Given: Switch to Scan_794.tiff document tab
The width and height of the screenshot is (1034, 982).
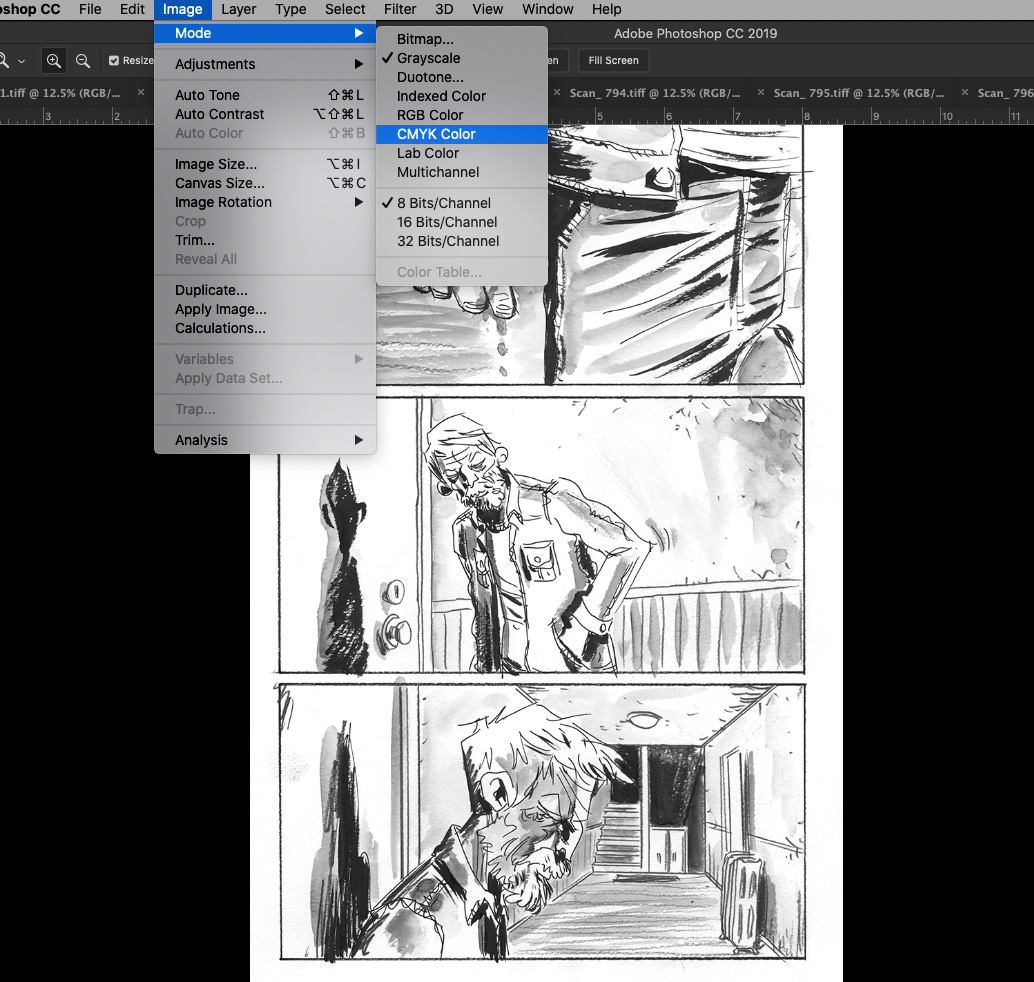Looking at the screenshot, I should click(655, 93).
